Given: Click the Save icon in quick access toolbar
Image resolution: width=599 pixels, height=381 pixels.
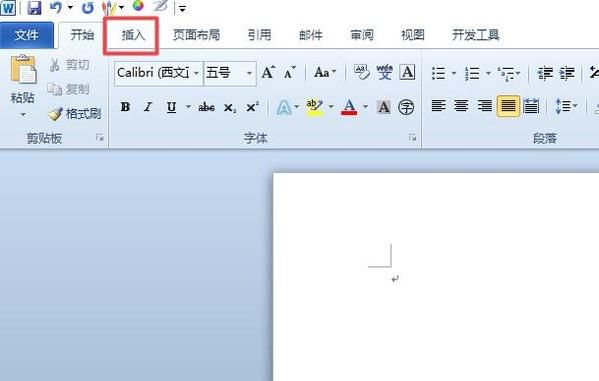Looking at the screenshot, I should coord(34,7).
